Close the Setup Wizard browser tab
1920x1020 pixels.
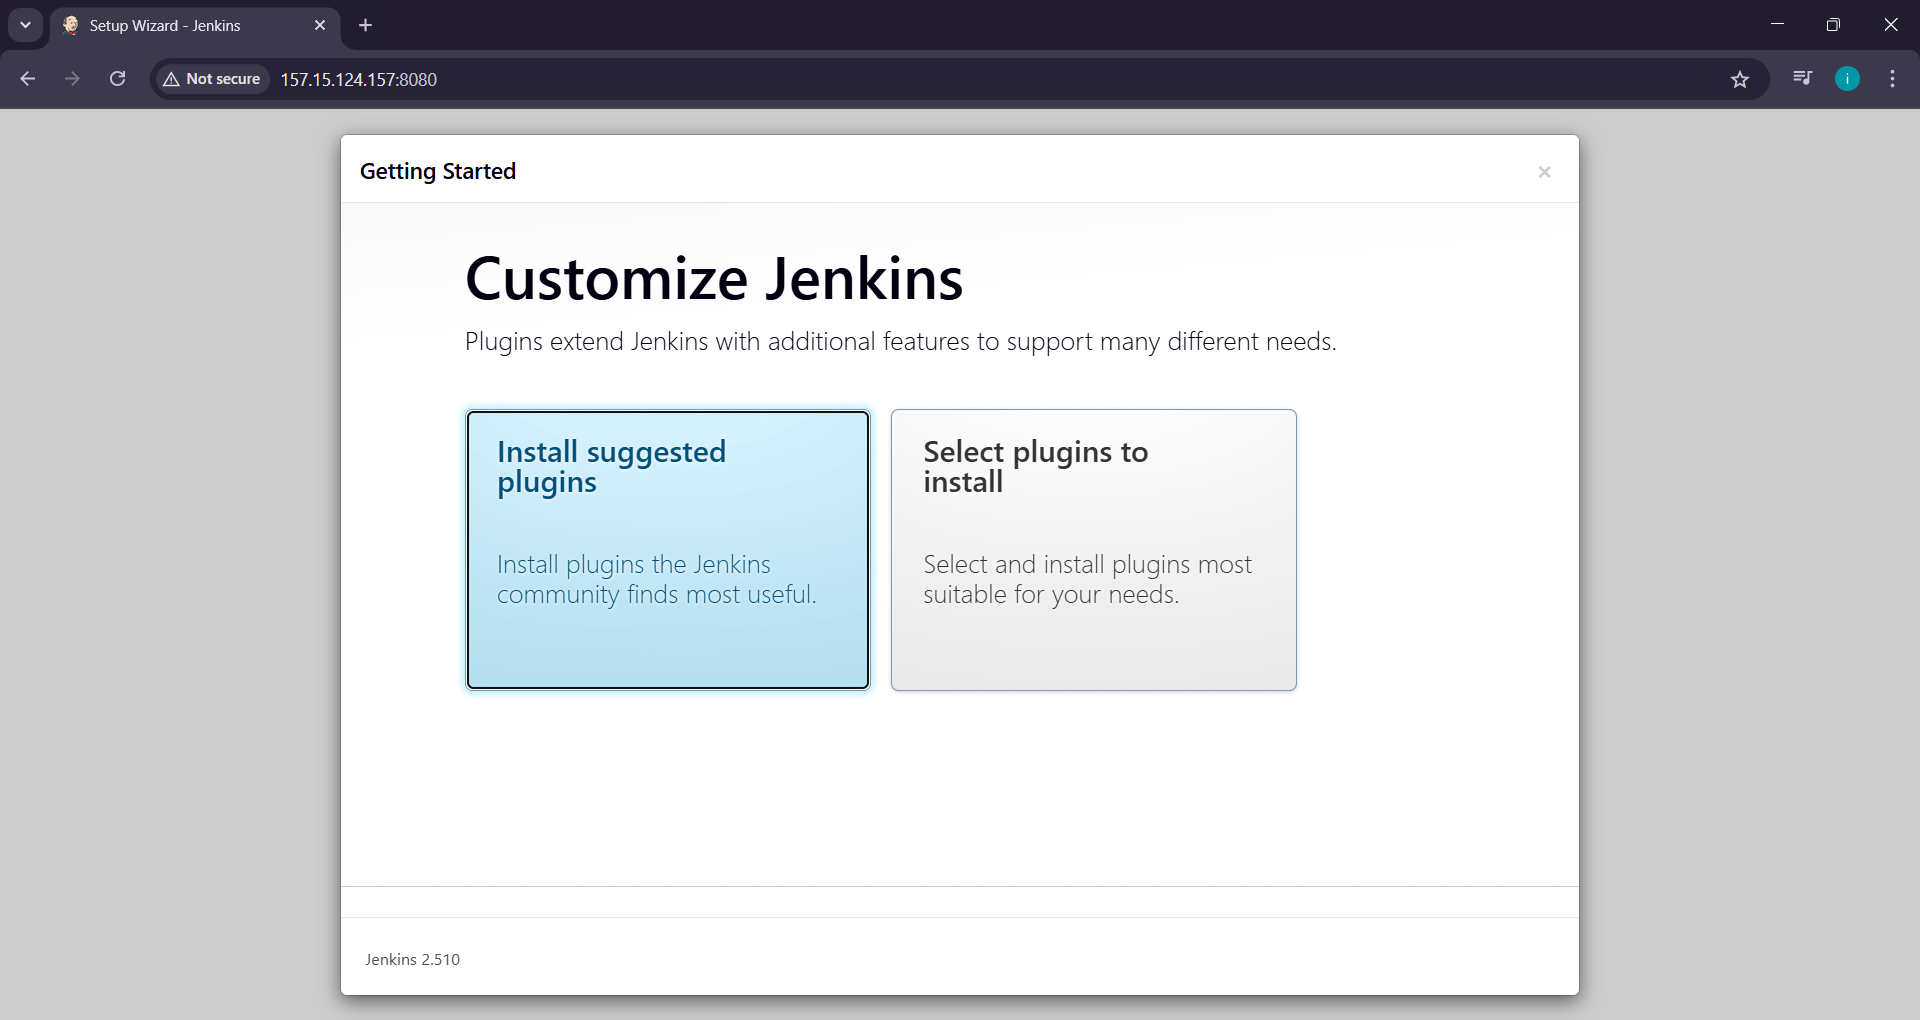(320, 25)
